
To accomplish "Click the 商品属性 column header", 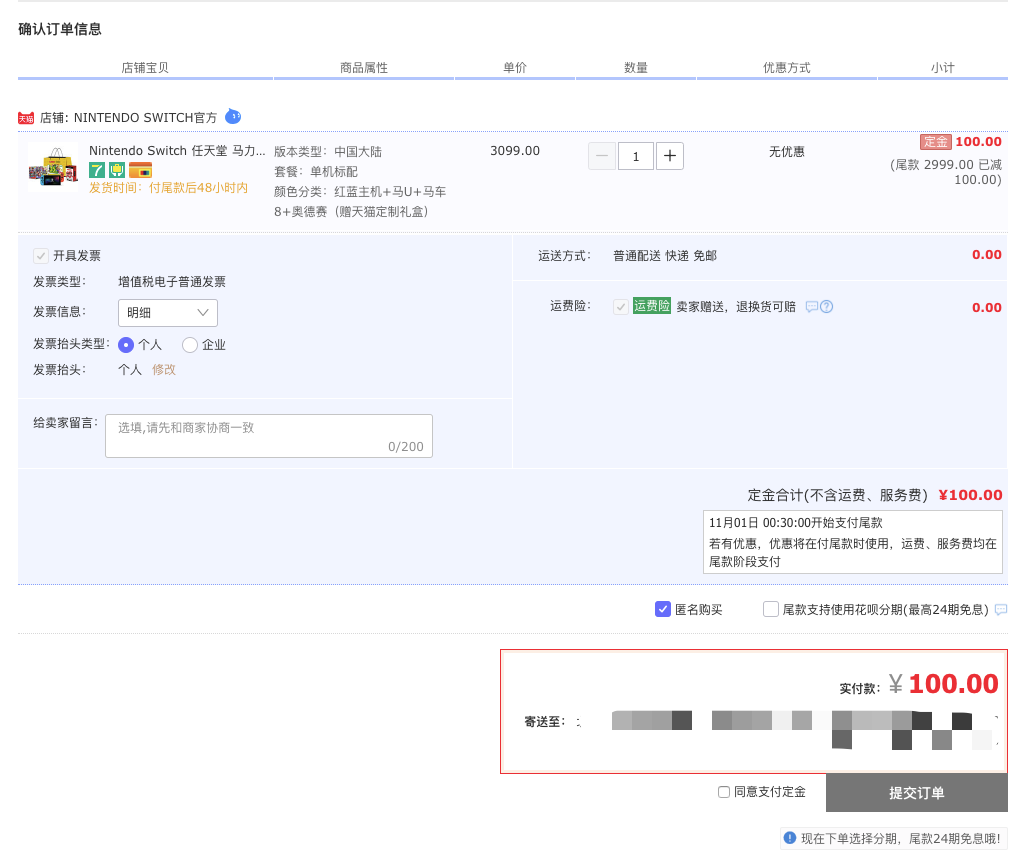I will (364, 68).
